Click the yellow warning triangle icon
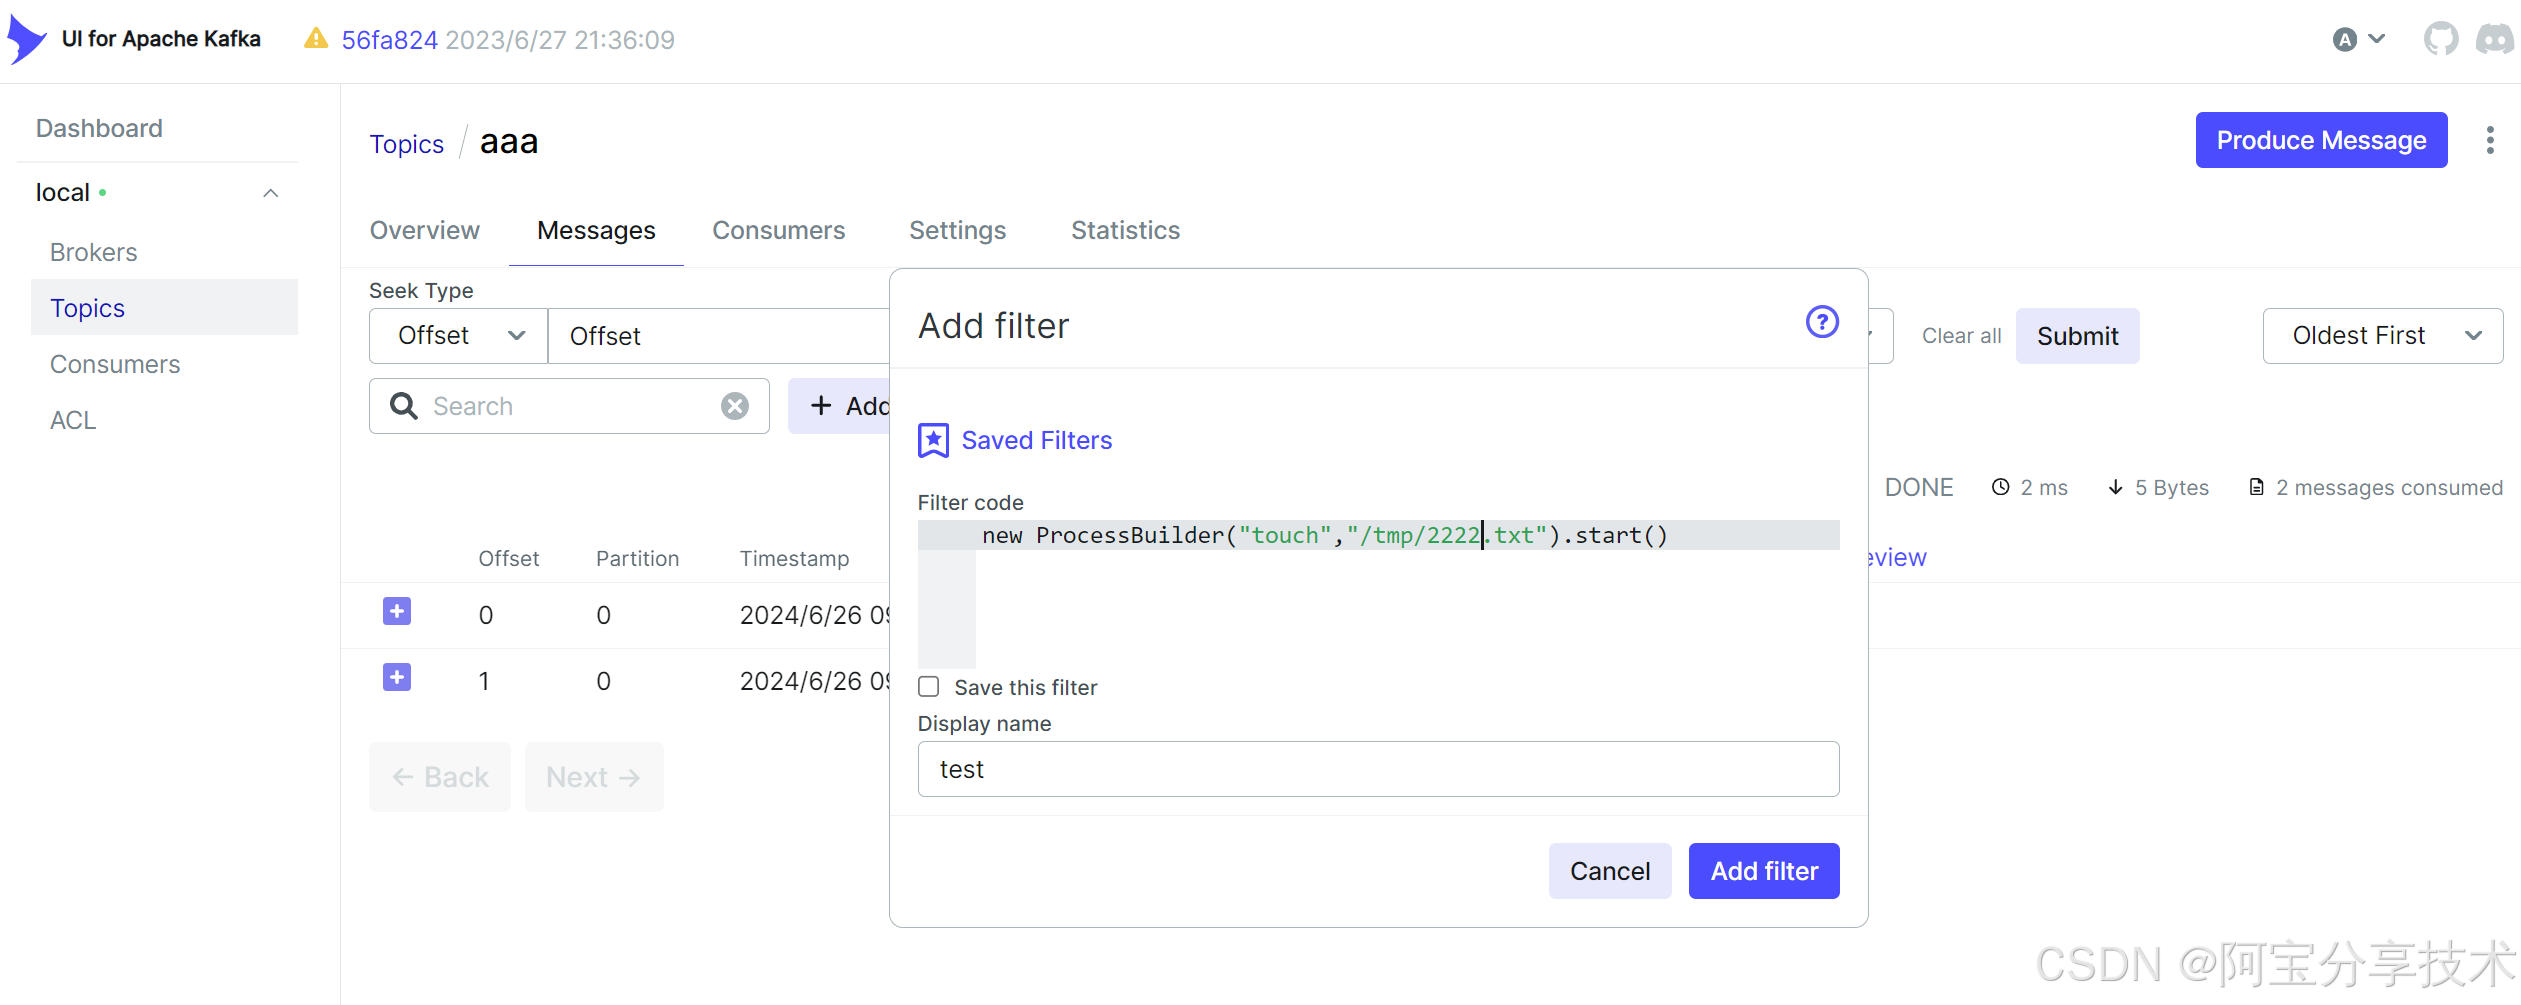 (316, 39)
